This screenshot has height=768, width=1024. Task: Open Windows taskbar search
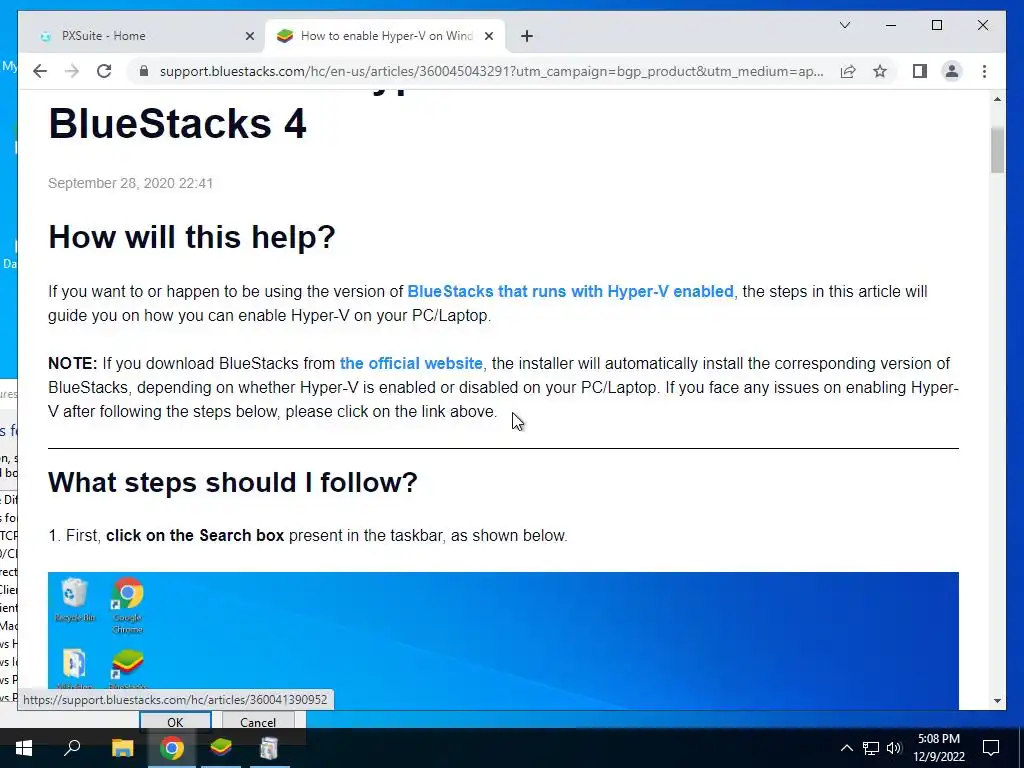[72, 748]
